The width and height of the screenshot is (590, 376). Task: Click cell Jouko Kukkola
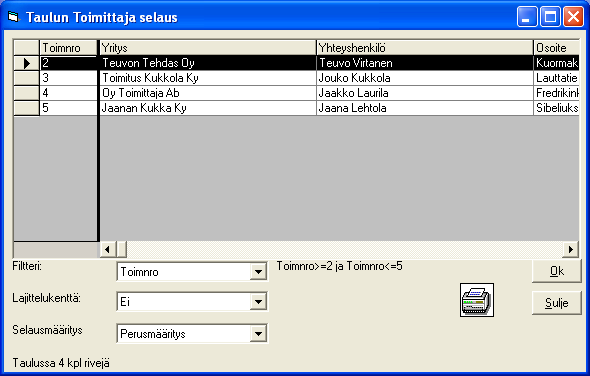tap(425, 78)
